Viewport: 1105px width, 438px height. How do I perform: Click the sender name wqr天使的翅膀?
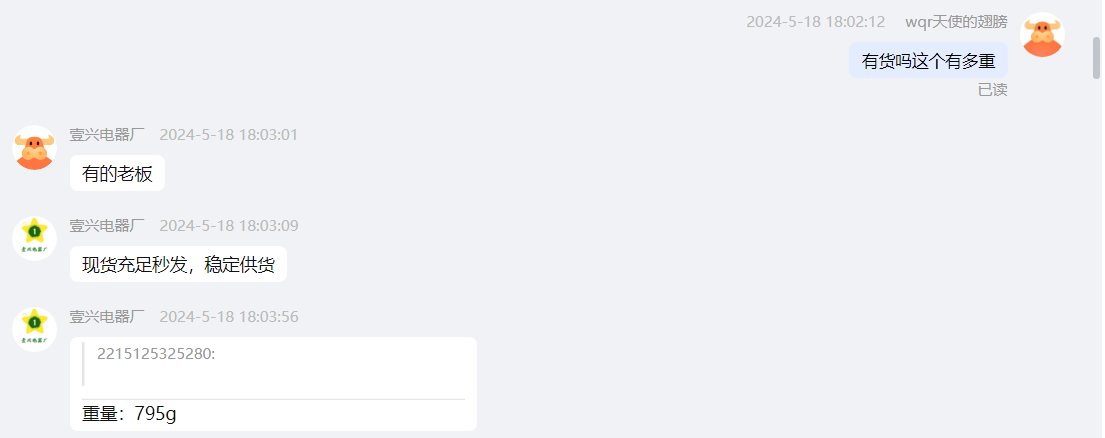[x=956, y=22]
